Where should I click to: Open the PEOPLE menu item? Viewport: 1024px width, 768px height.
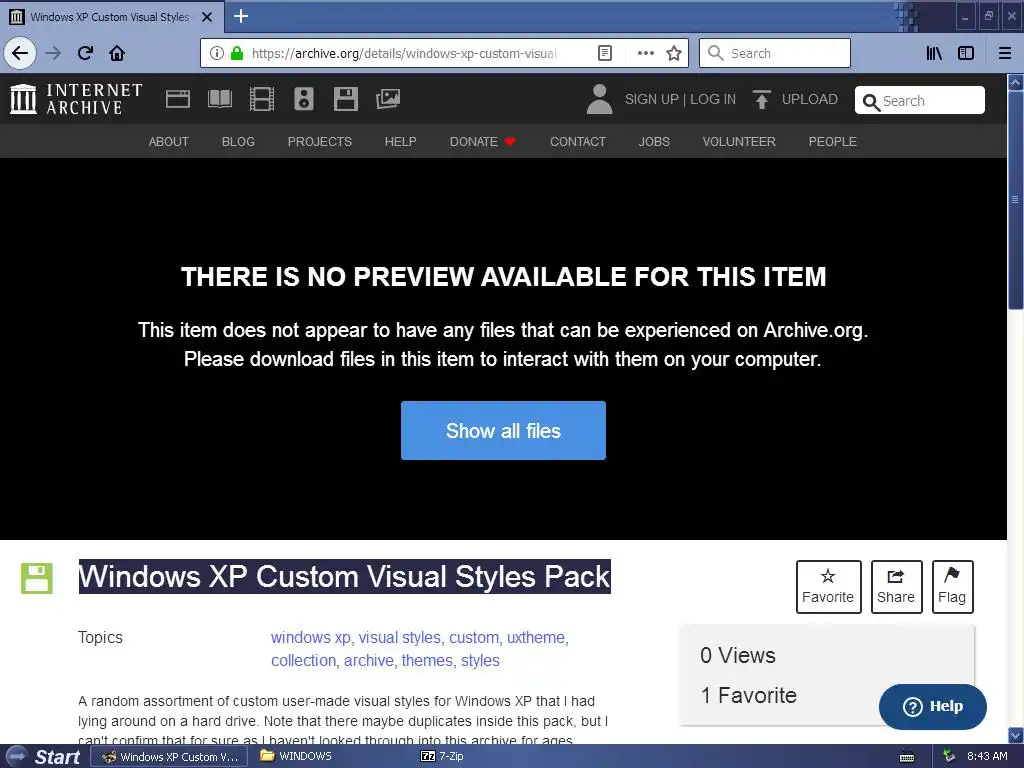tap(833, 142)
